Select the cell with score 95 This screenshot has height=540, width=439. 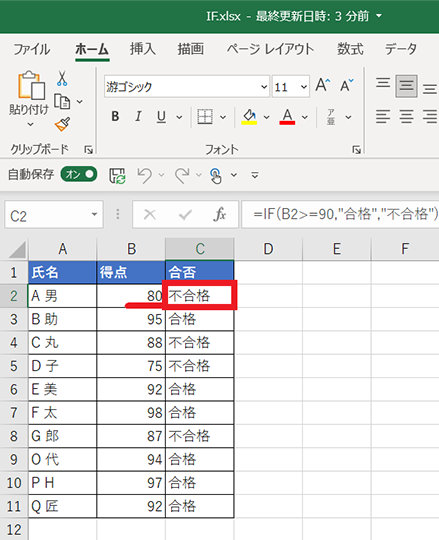click(131, 319)
